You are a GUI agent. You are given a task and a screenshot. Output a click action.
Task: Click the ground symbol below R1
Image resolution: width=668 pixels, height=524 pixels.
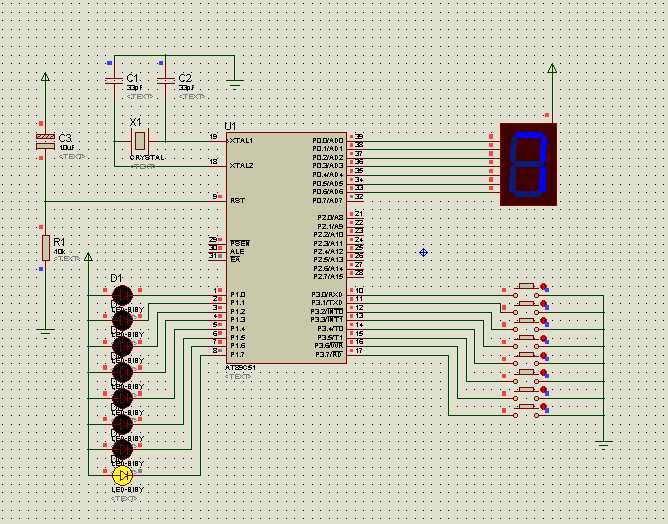45,333
